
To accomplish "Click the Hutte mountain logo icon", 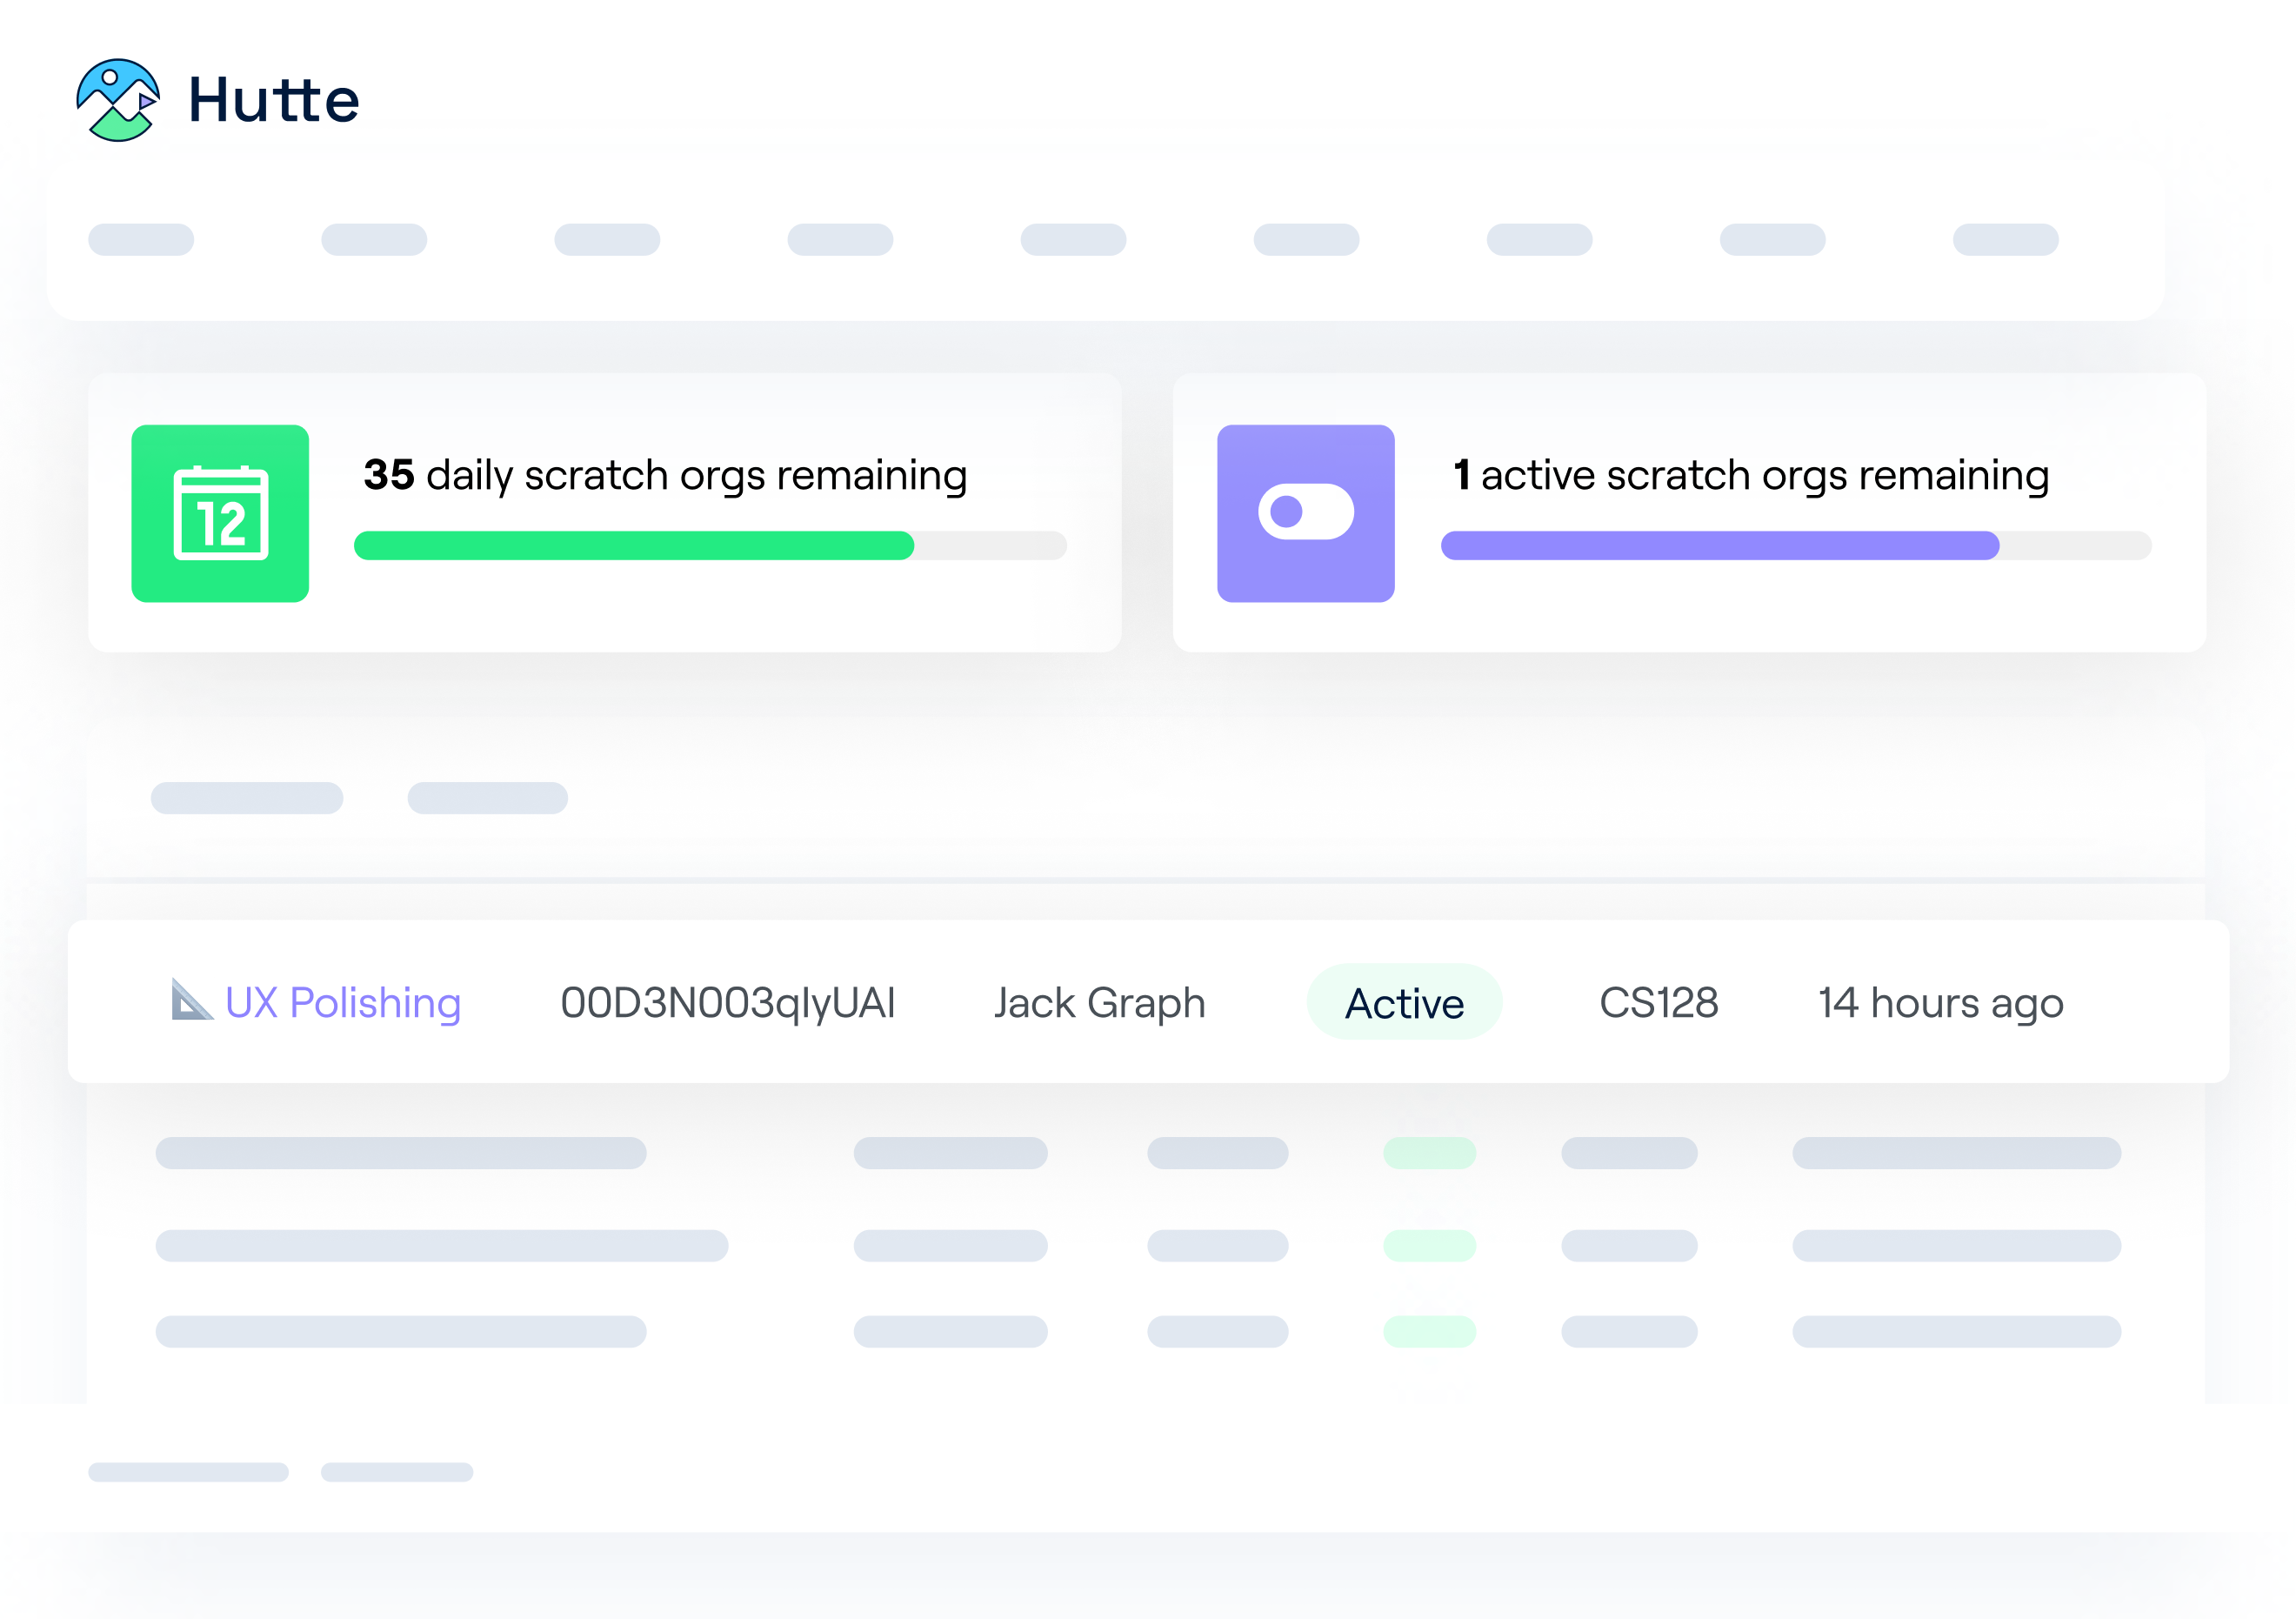I will pos(118,100).
